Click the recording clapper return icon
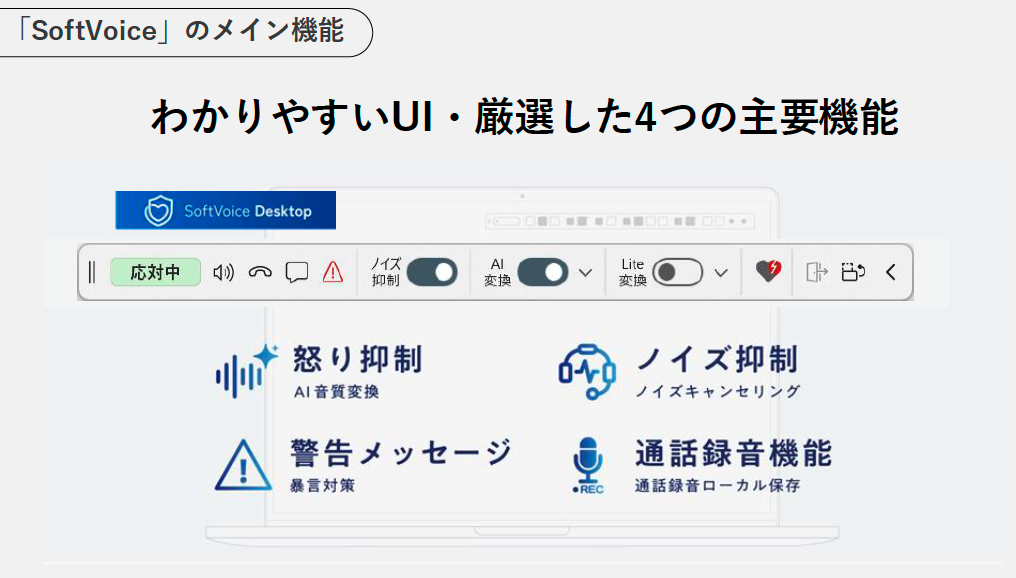This screenshot has height=578, width=1016. 853,272
